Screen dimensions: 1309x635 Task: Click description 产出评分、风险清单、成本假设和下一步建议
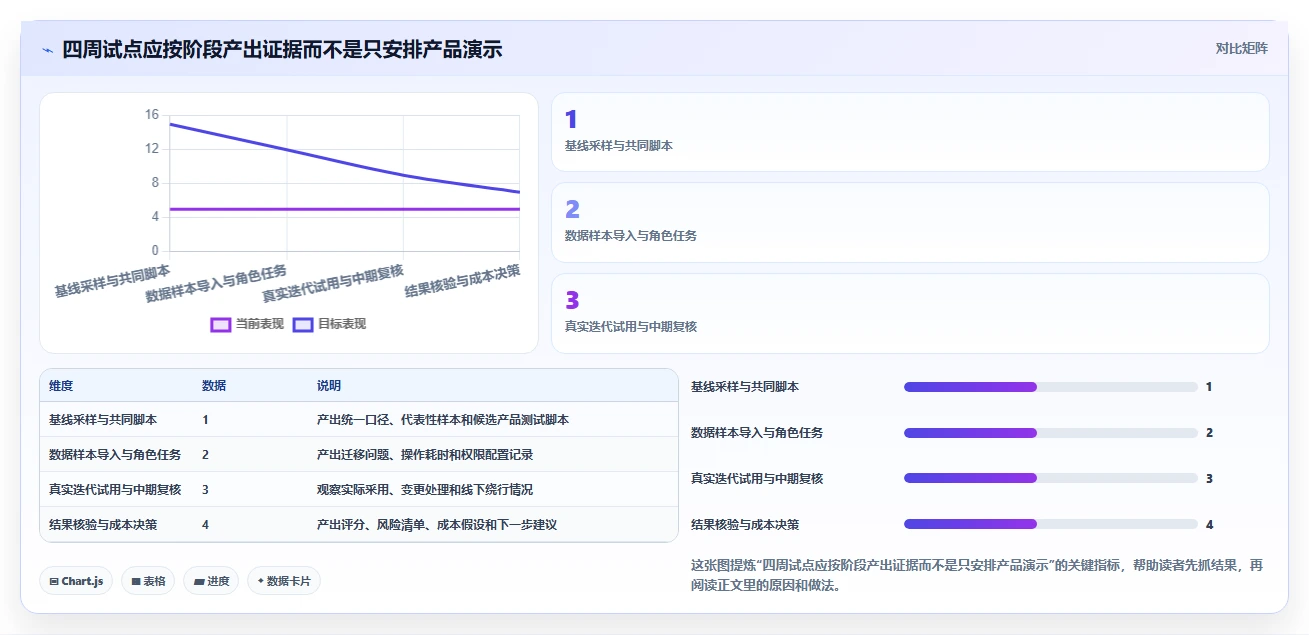(437, 524)
